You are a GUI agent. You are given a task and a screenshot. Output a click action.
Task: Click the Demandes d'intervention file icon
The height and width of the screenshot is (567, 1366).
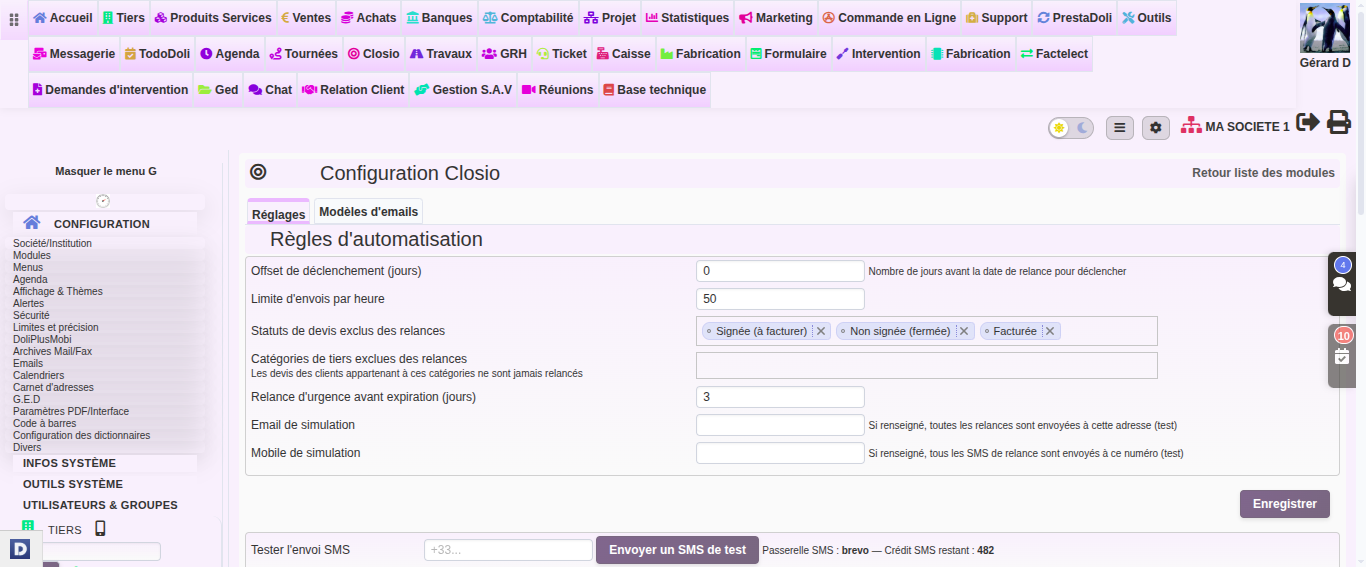[x=37, y=90]
